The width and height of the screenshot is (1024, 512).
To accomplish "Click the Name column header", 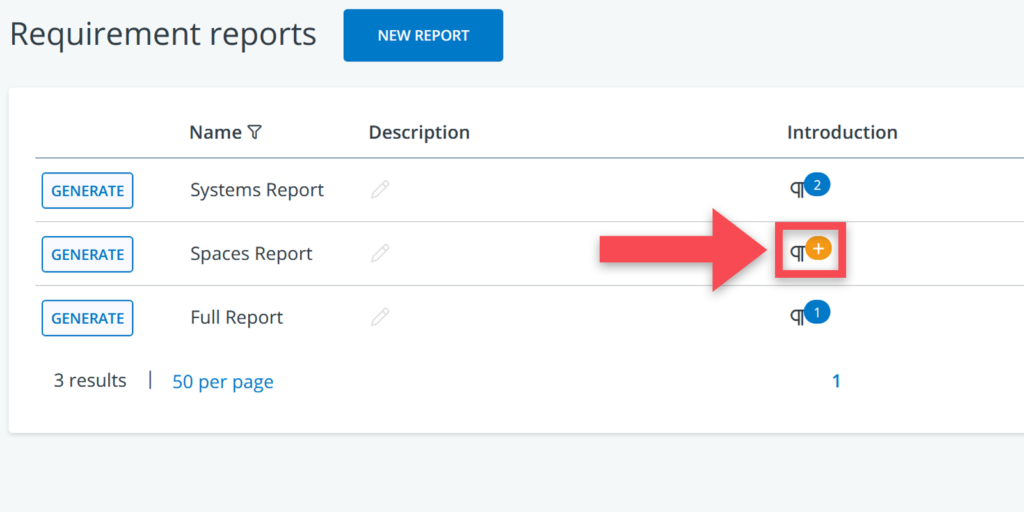I will coord(215,132).
